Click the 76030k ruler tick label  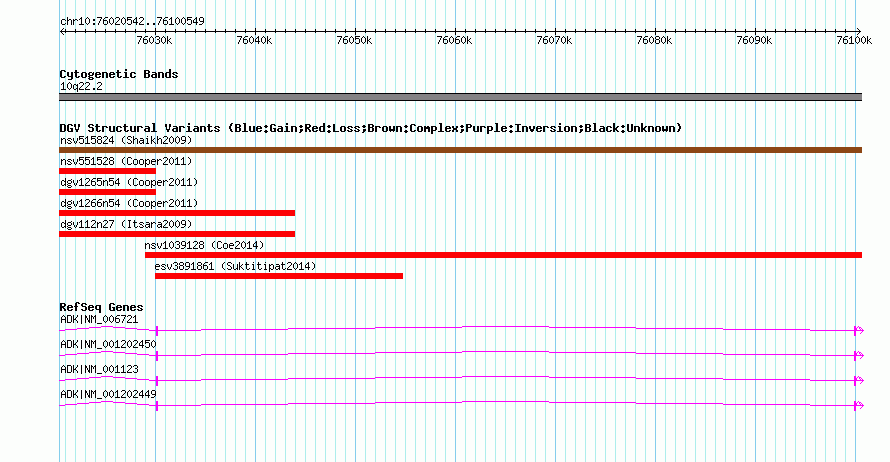154,40
